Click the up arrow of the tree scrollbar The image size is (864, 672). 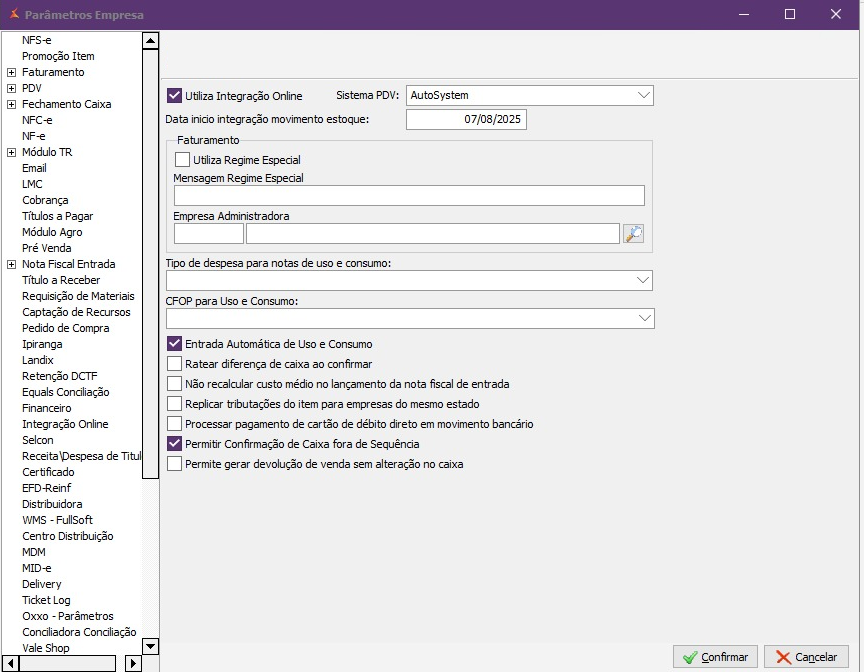(150, 40)
